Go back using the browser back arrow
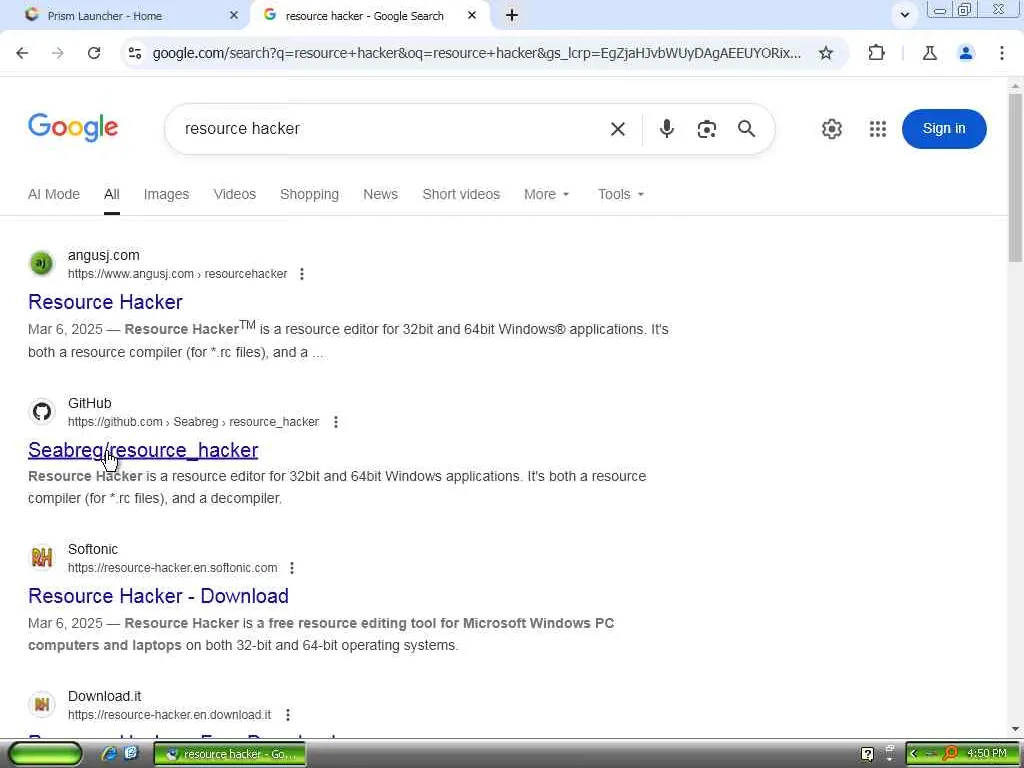1024x768 pixels. point(22,53)
